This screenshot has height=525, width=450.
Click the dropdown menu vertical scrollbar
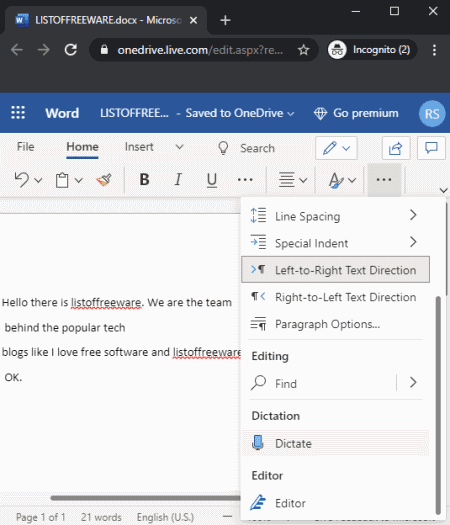pos(438,405)
